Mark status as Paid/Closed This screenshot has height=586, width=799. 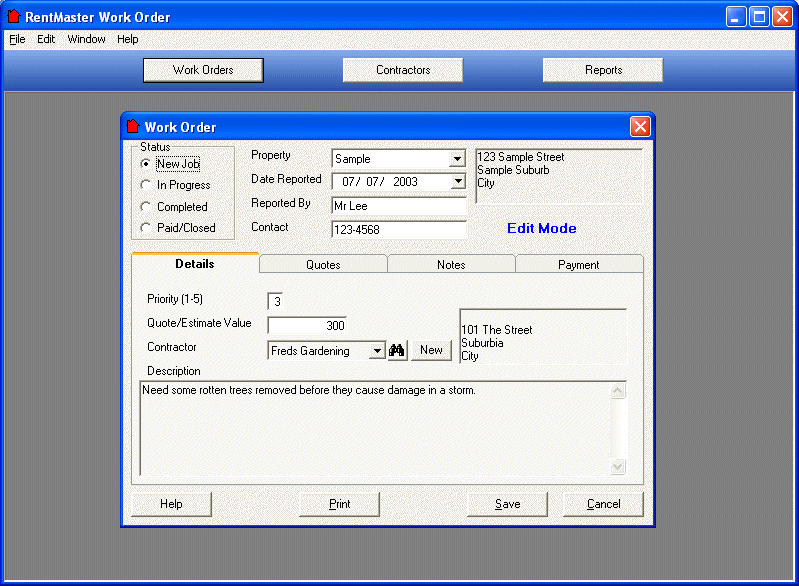[x=147, y=228]
